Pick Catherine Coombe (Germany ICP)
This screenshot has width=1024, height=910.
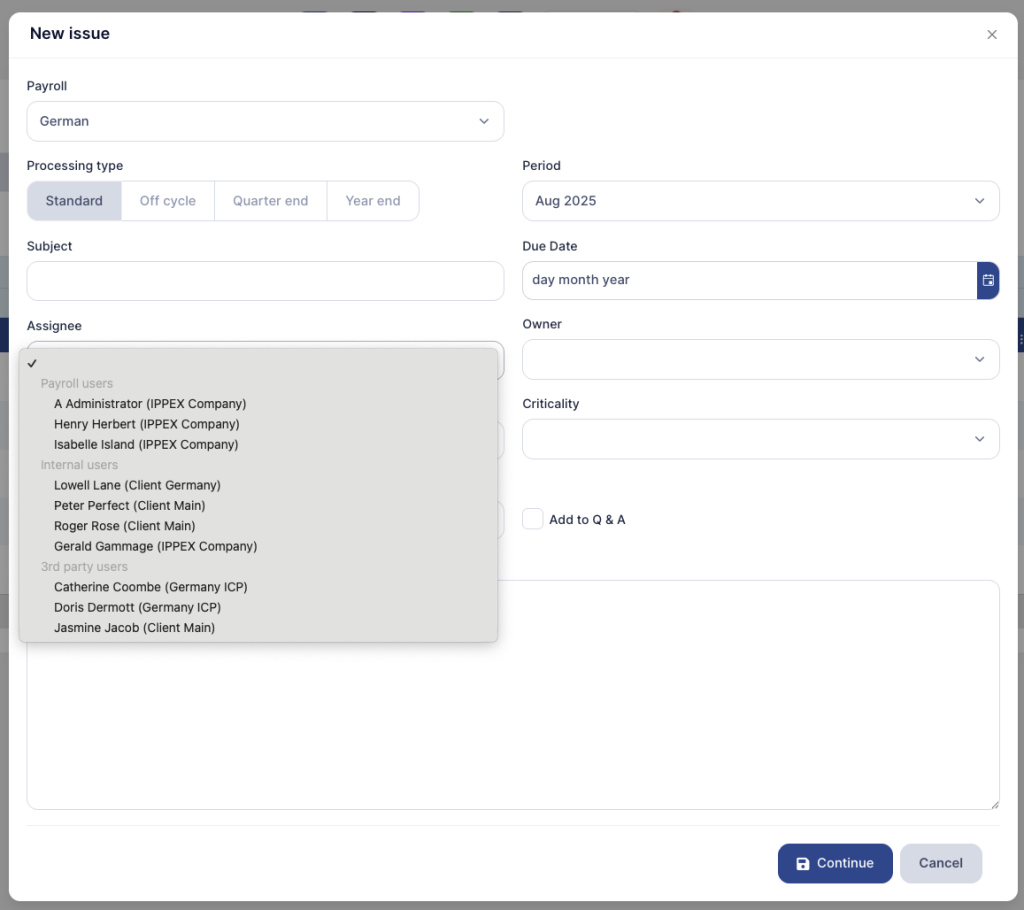[x=150, y=587]
